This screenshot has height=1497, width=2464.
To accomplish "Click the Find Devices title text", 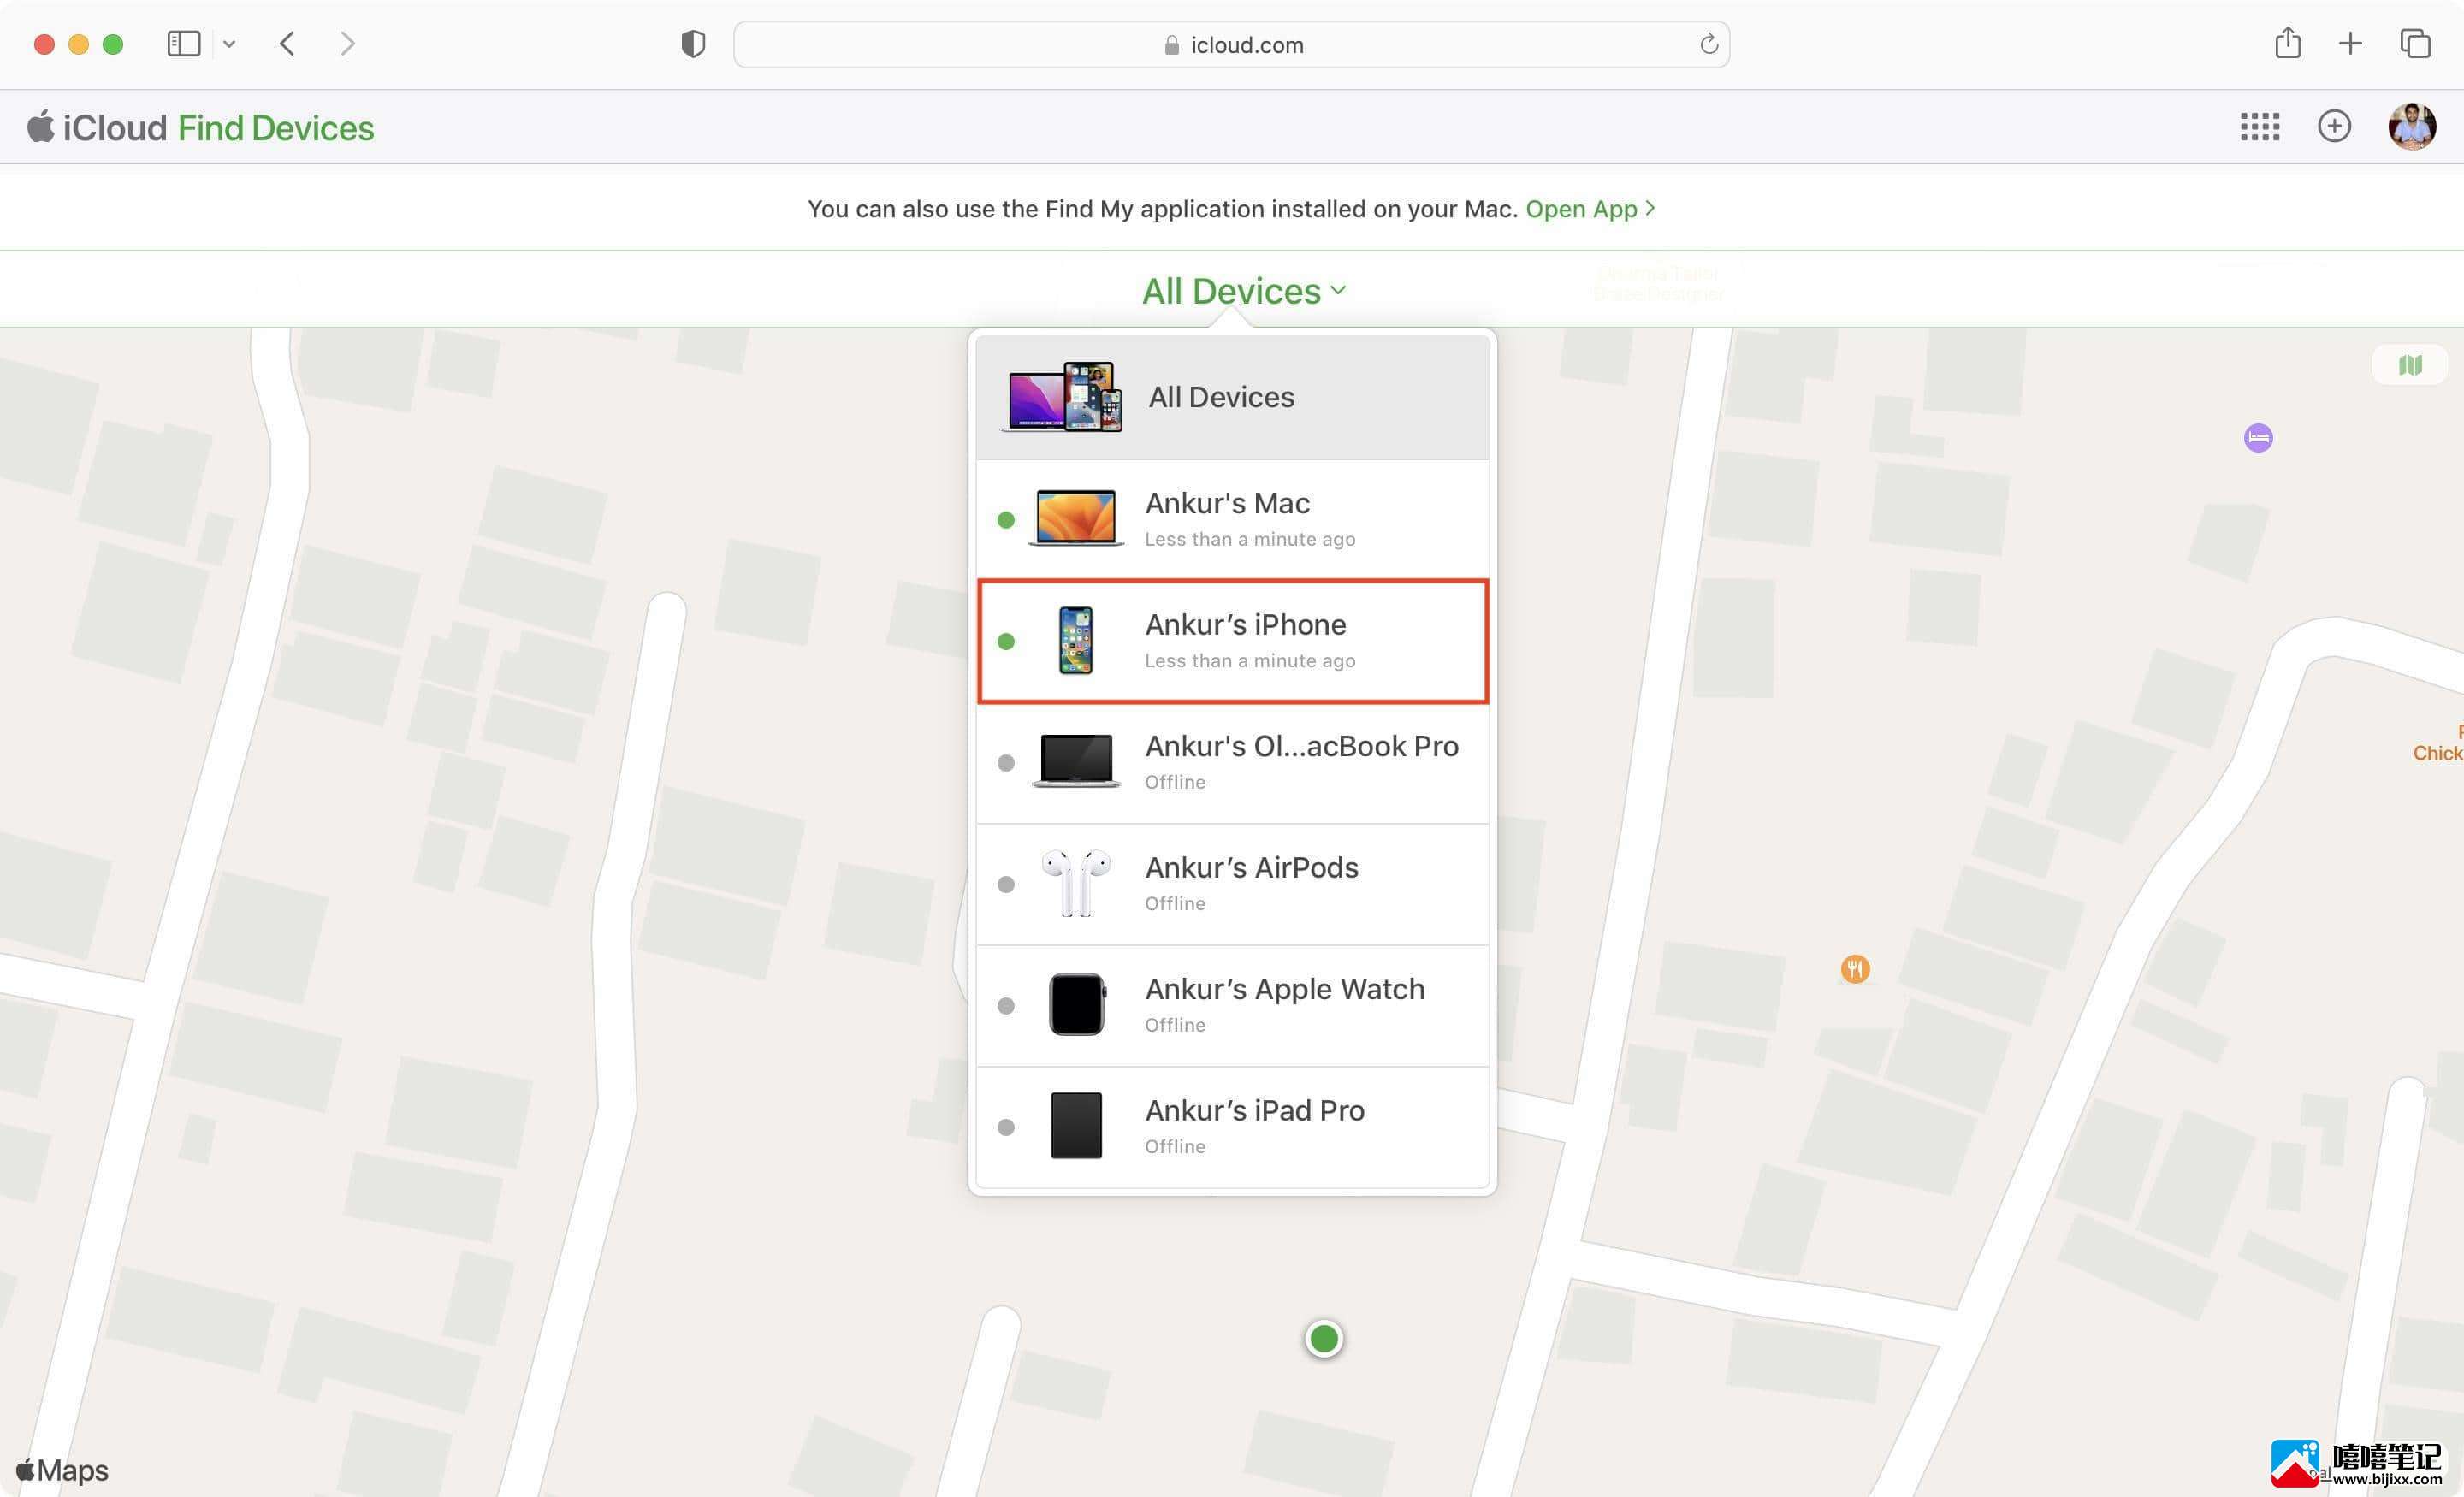I will (x=276, y=127).
